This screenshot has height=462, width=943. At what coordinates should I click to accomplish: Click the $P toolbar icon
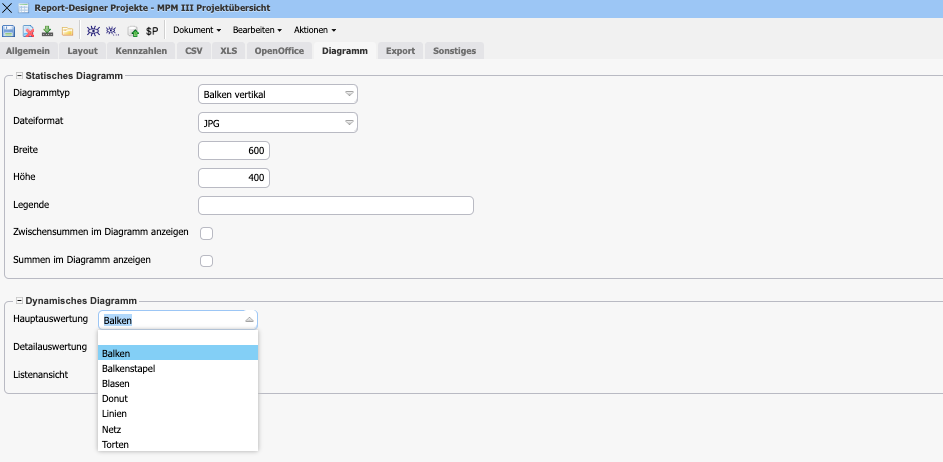pyautogui.click(x=152, y=31)
